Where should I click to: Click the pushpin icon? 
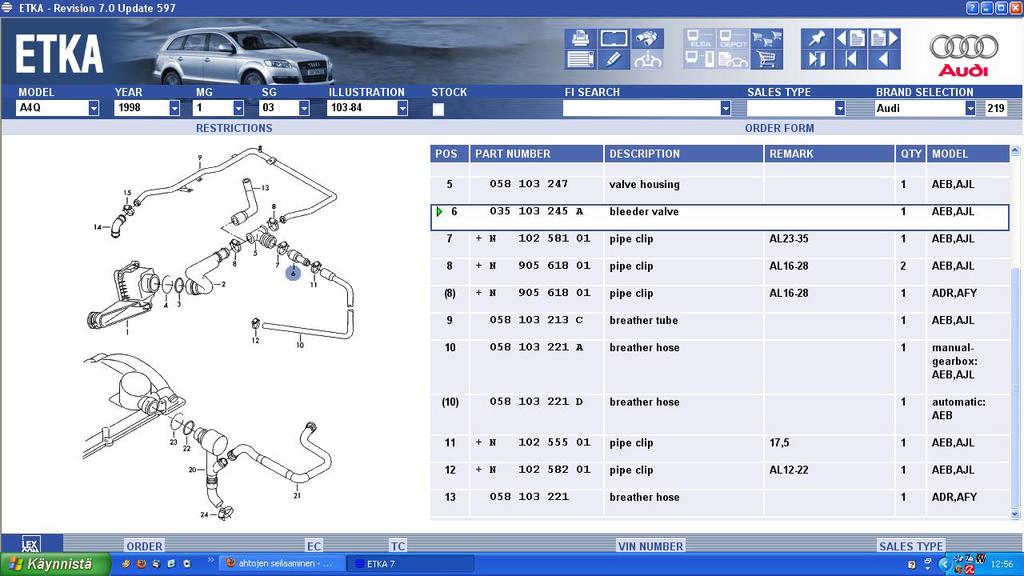click(816, 38)
